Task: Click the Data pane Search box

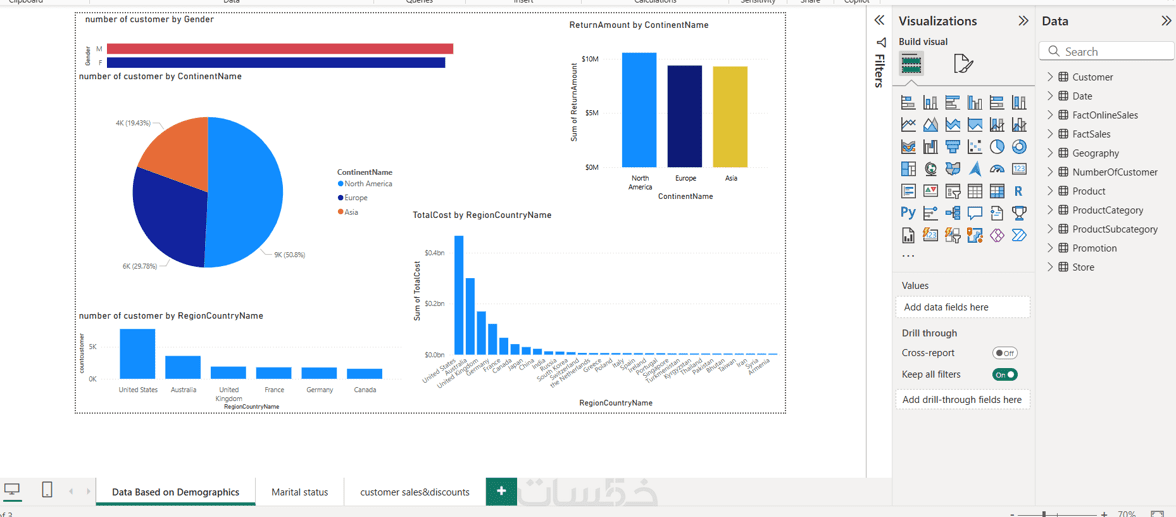Action: (x=1106, y=51)
